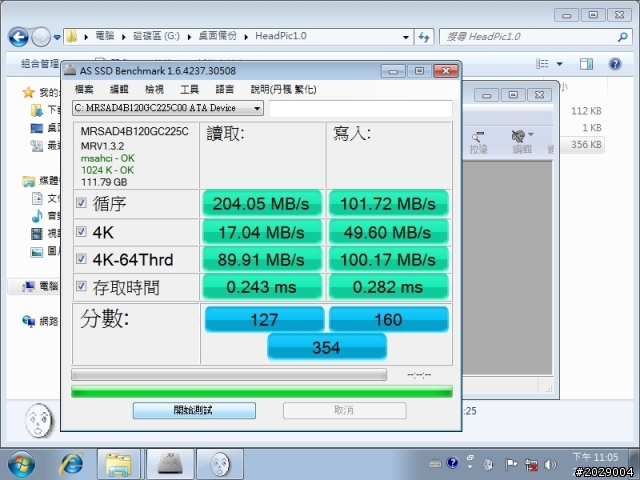Open the Windows Start button
This screenshot has width=640, height=480.
pyautogui.click(x=21, y=464)
